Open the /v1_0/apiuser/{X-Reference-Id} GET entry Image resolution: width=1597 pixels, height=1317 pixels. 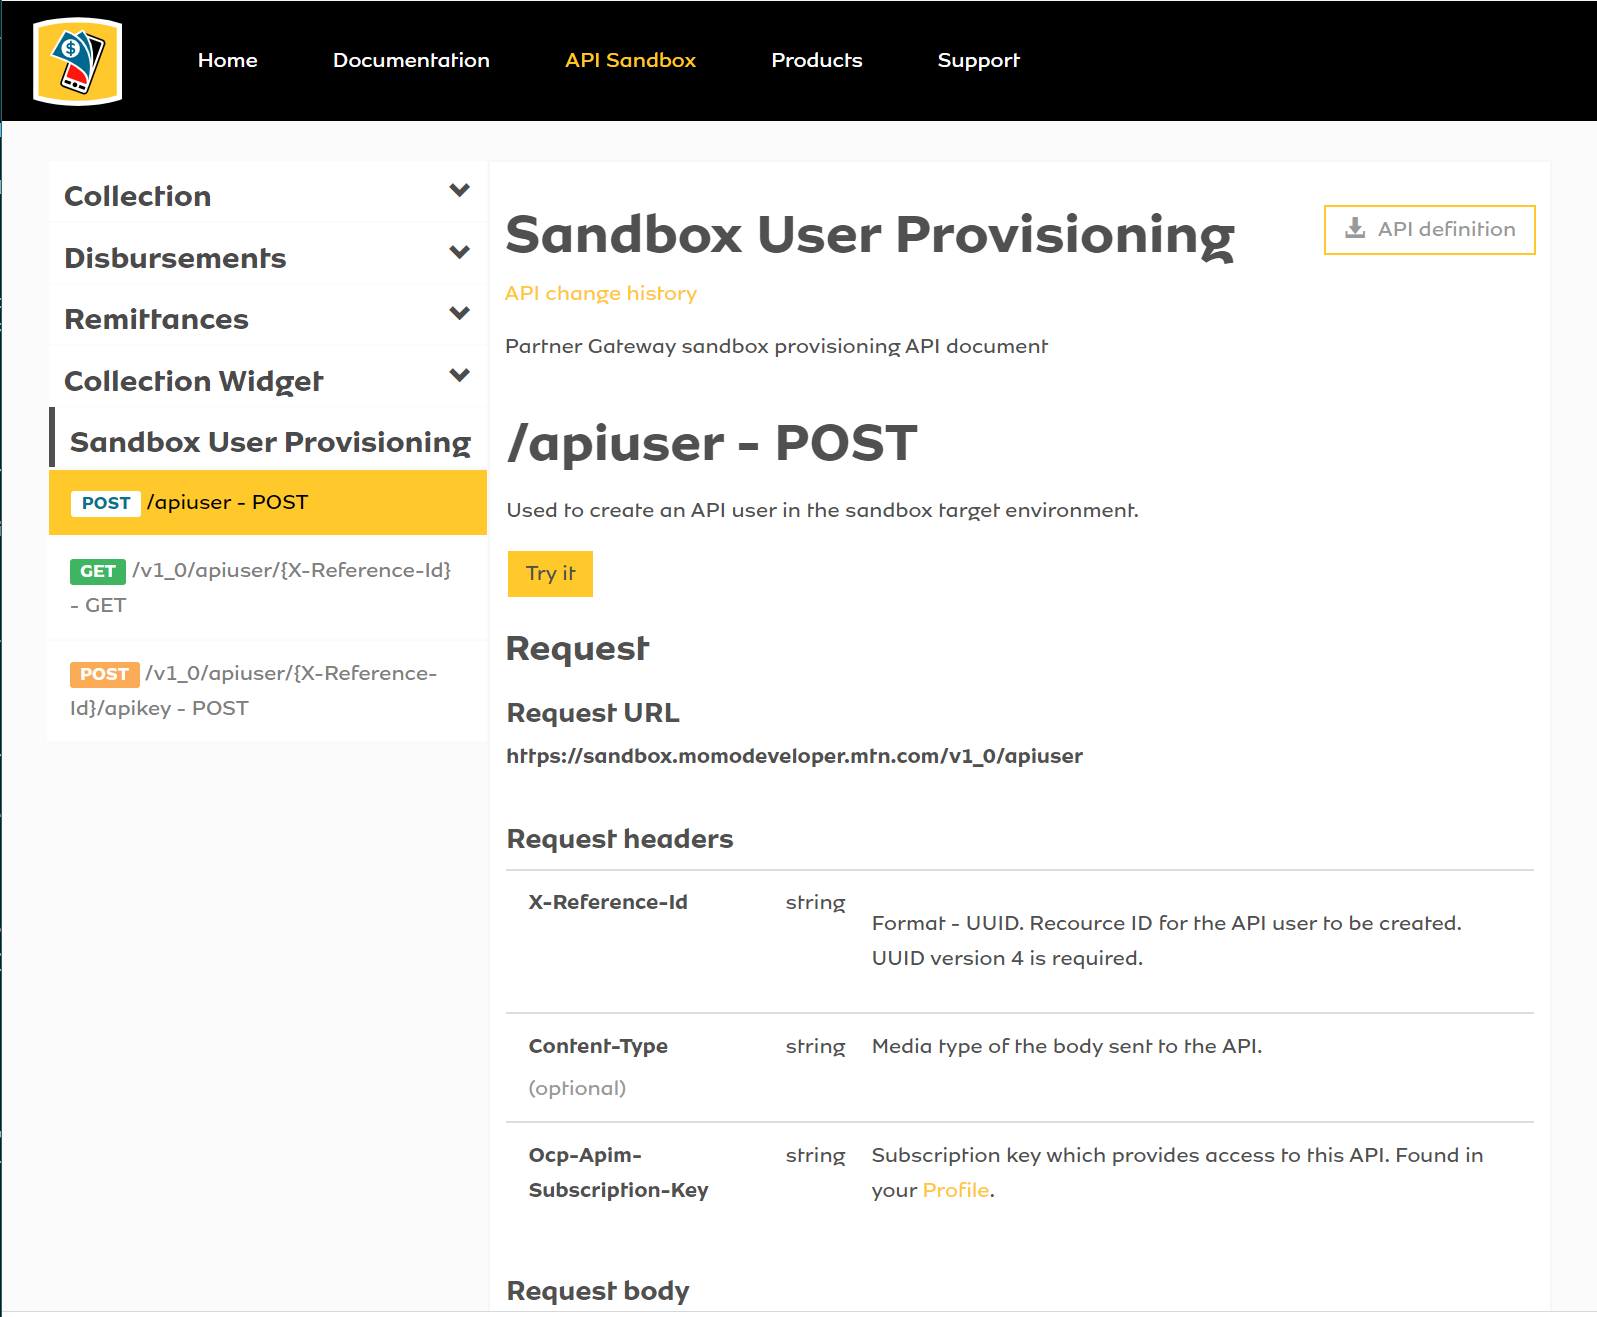(268, 587)
